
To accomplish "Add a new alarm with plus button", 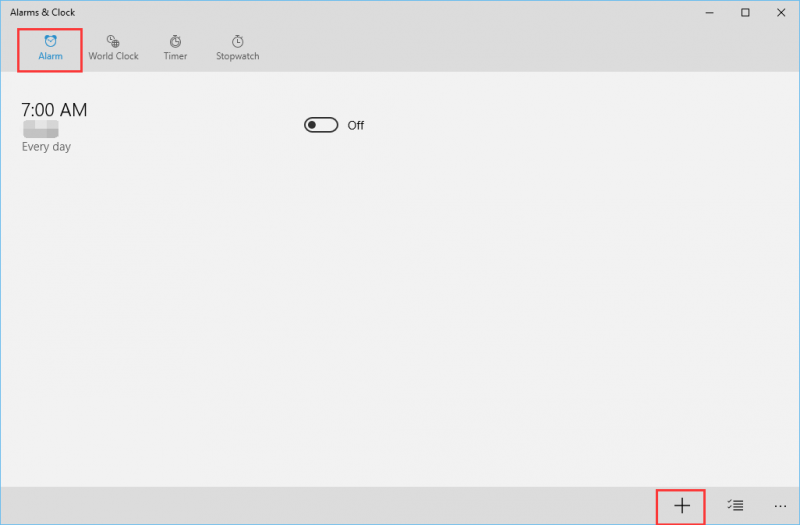I will (682, 506).
